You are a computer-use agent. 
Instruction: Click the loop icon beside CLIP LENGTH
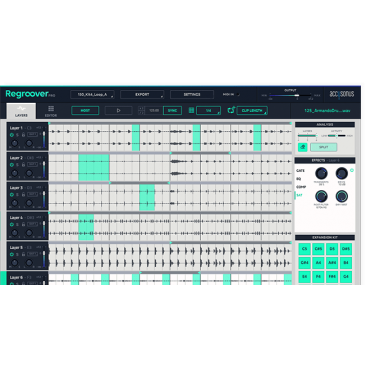point(231,110)
